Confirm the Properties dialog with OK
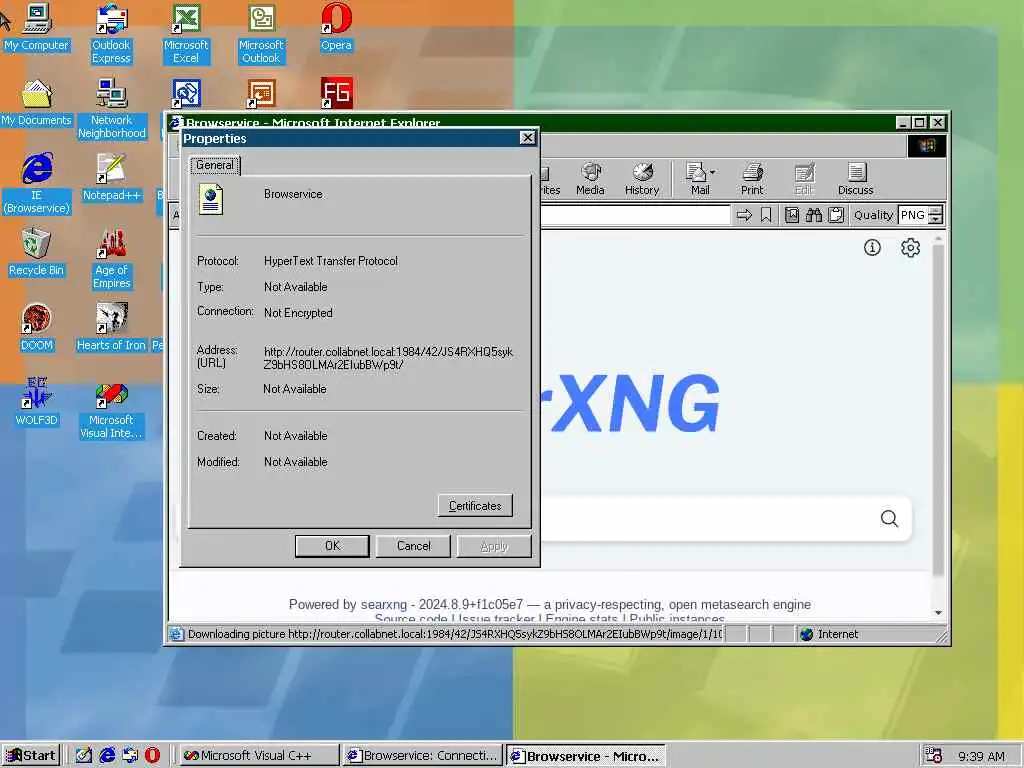This screenshot has width=1024, height=768. coord(332,546)
